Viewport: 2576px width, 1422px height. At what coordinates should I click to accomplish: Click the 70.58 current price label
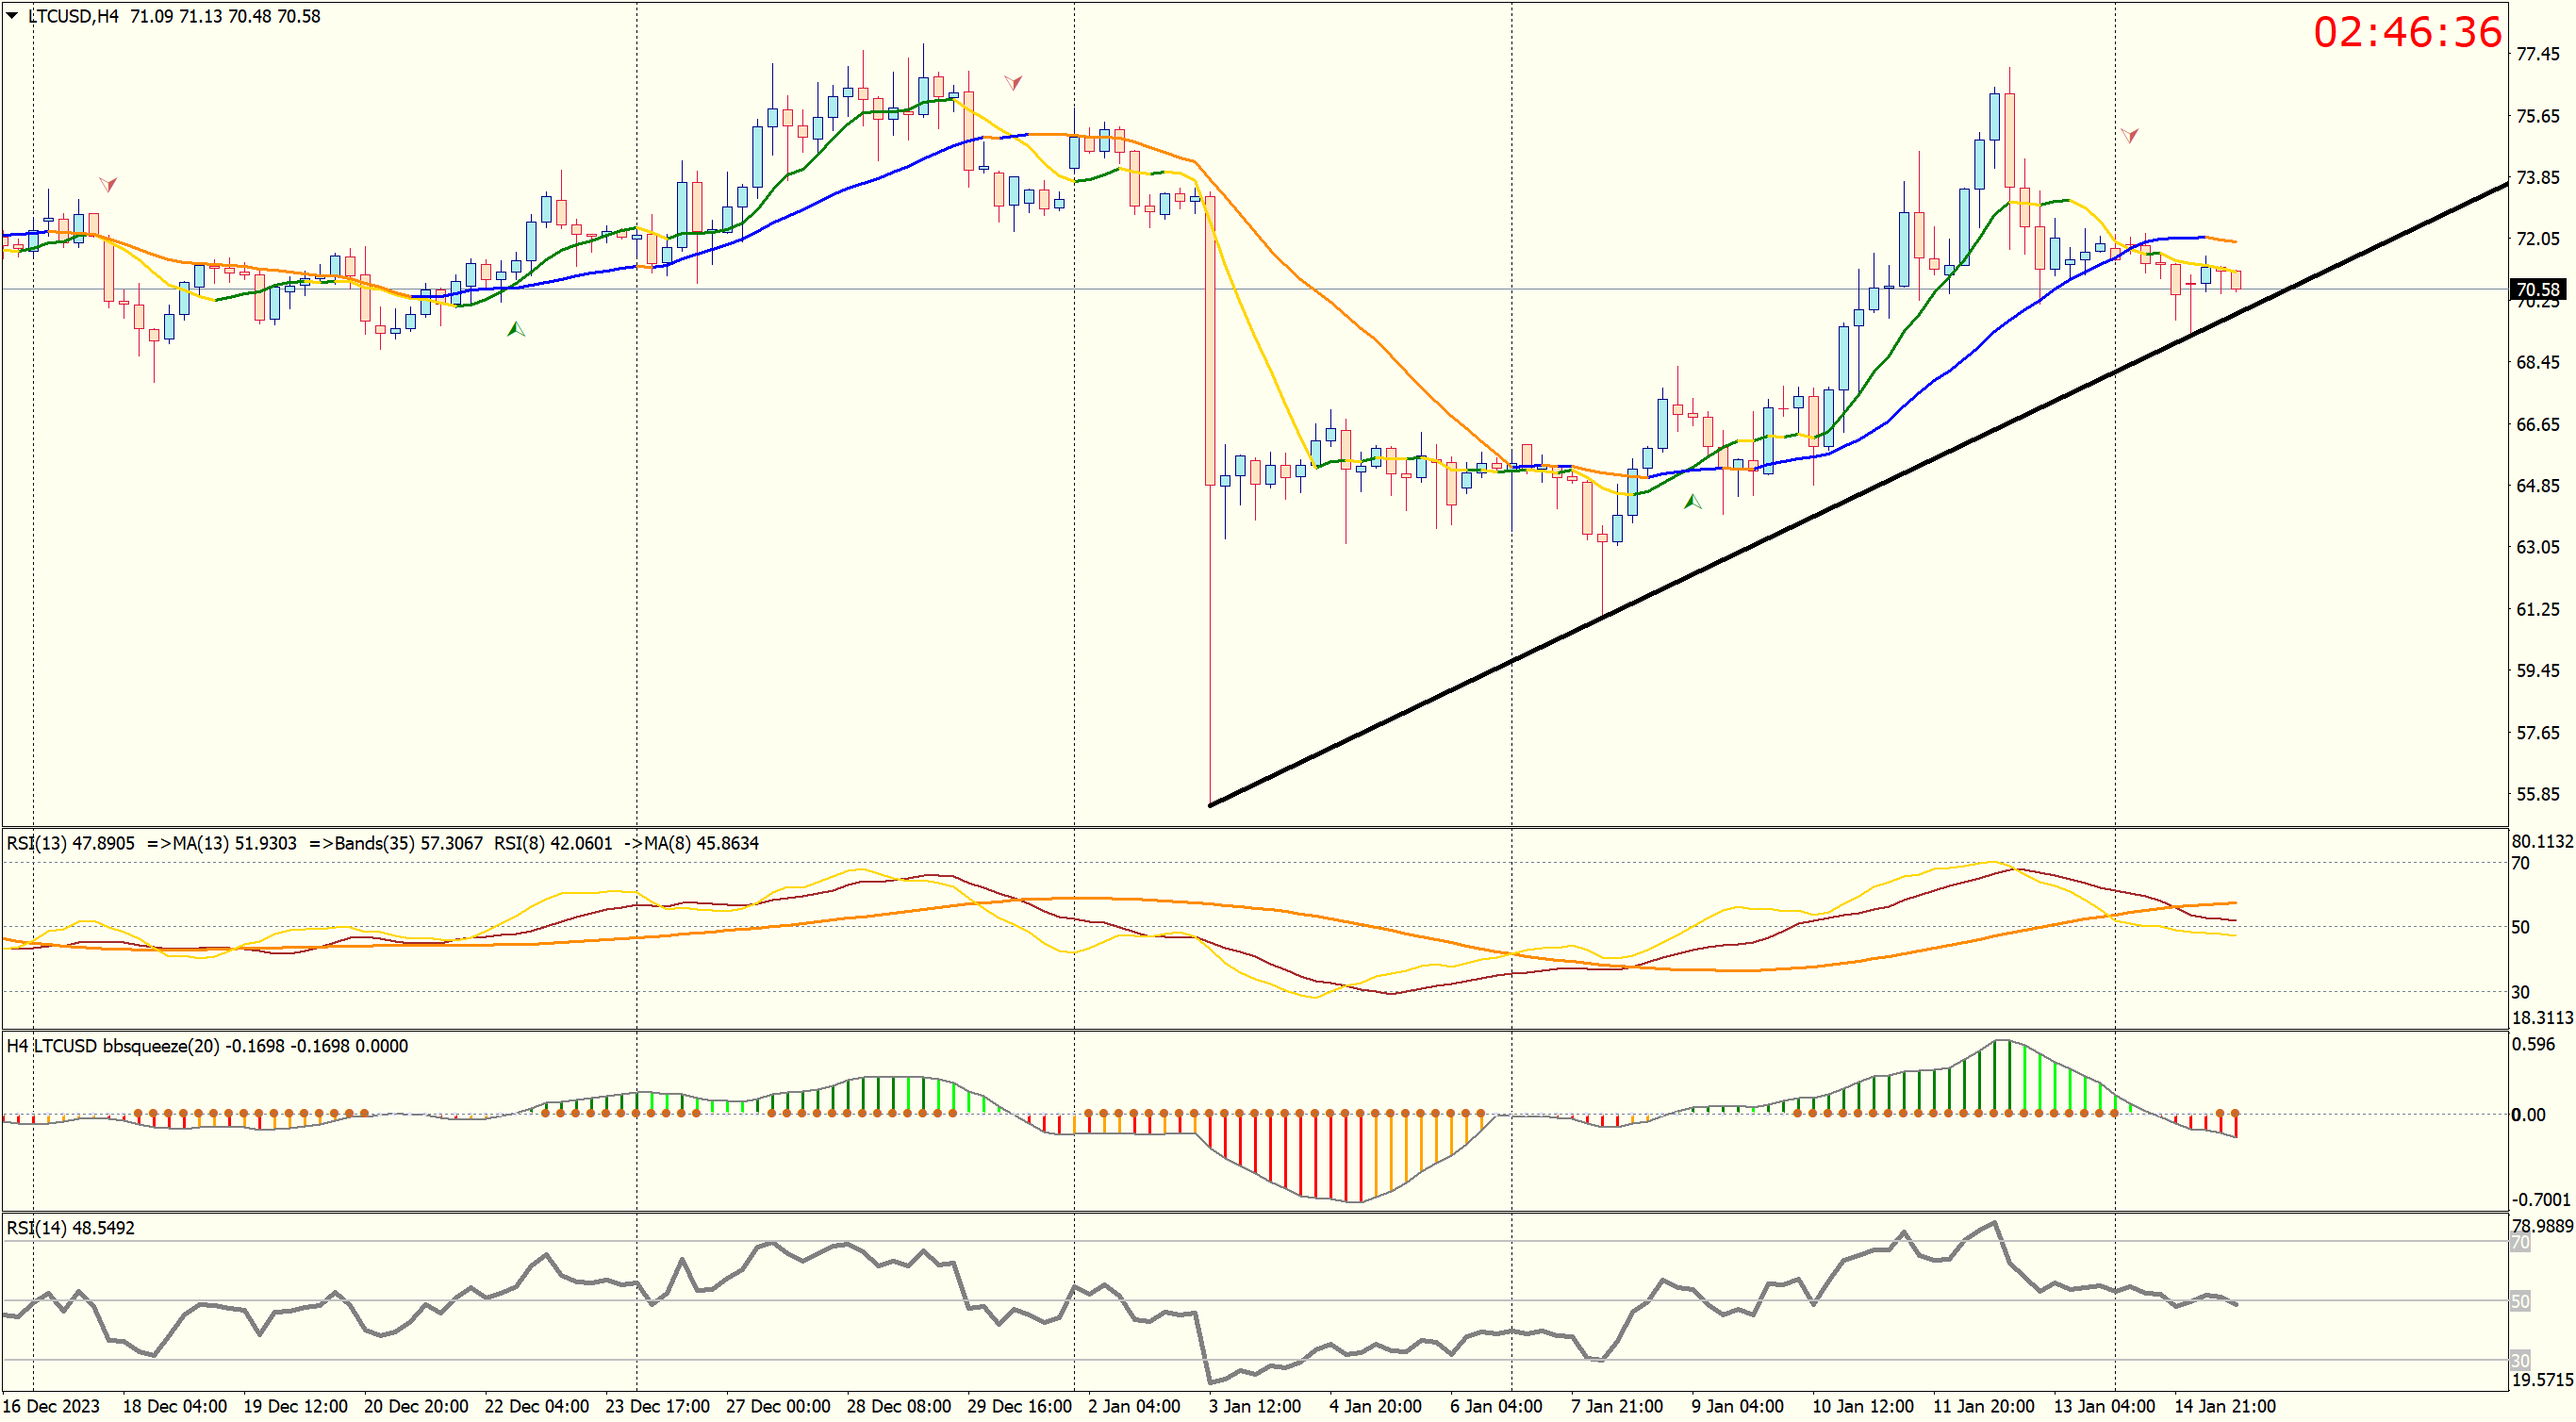pos(2538,290)
